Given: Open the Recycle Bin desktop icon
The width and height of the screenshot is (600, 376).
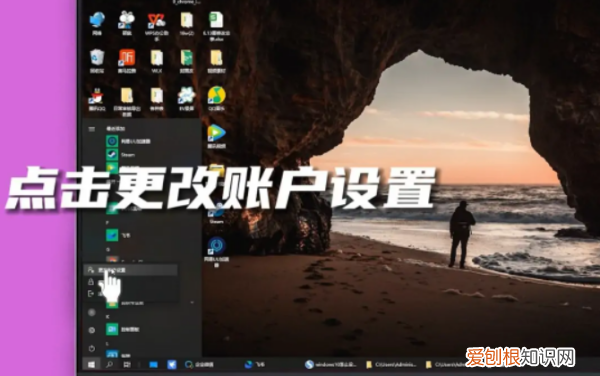Looking at the screenshot, I should pyautogui.click(x=97, y=61).
